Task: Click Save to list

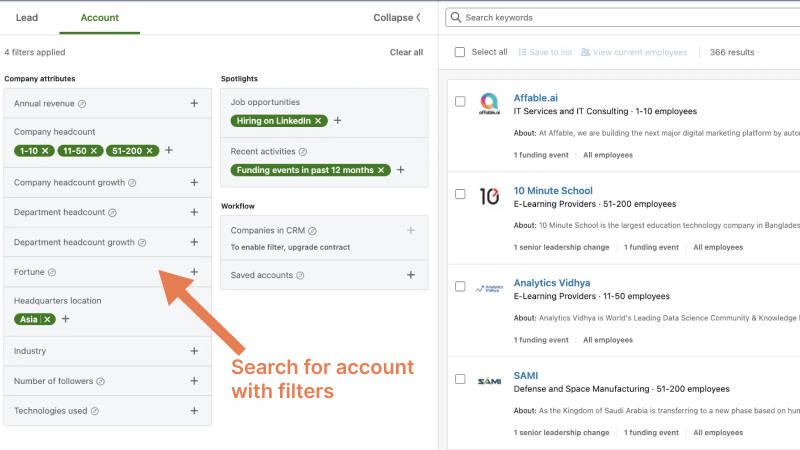Action: [x=545, y=52]
